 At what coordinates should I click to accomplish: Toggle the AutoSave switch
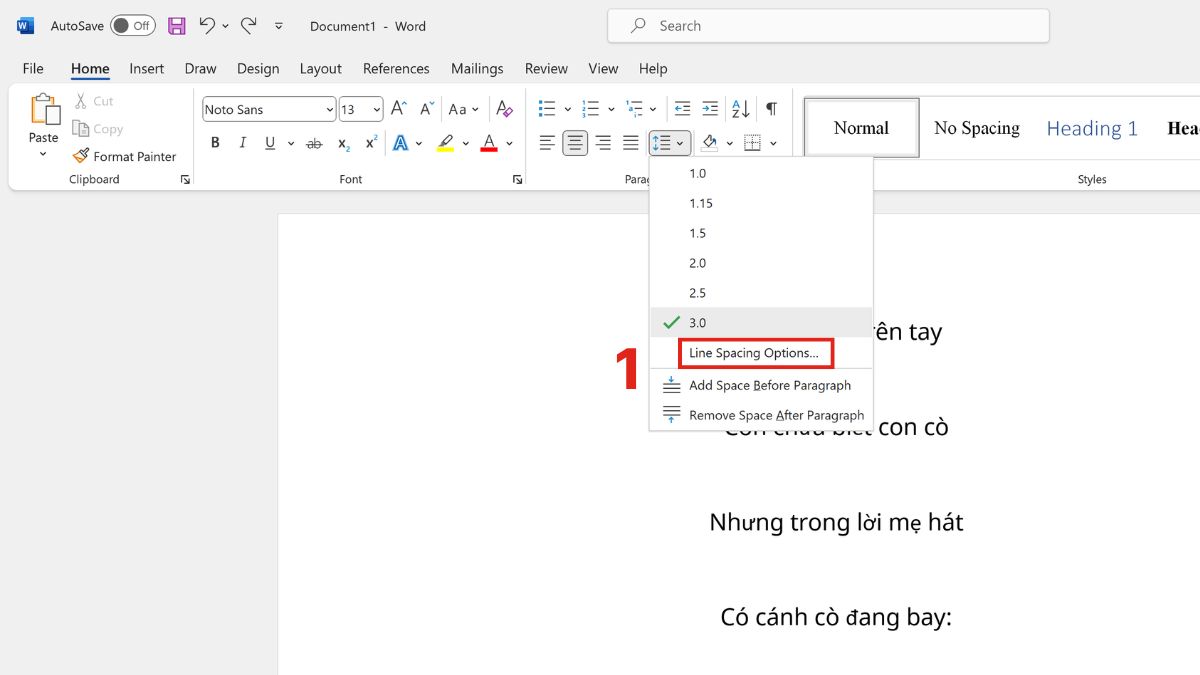(x=133, y=26)
